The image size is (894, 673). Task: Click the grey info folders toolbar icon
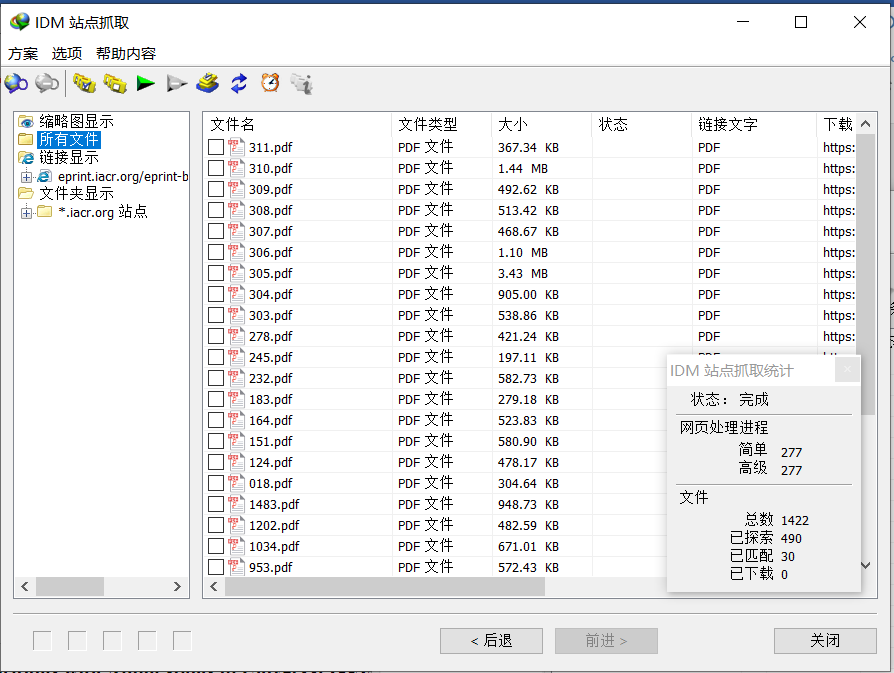[301, 84]
